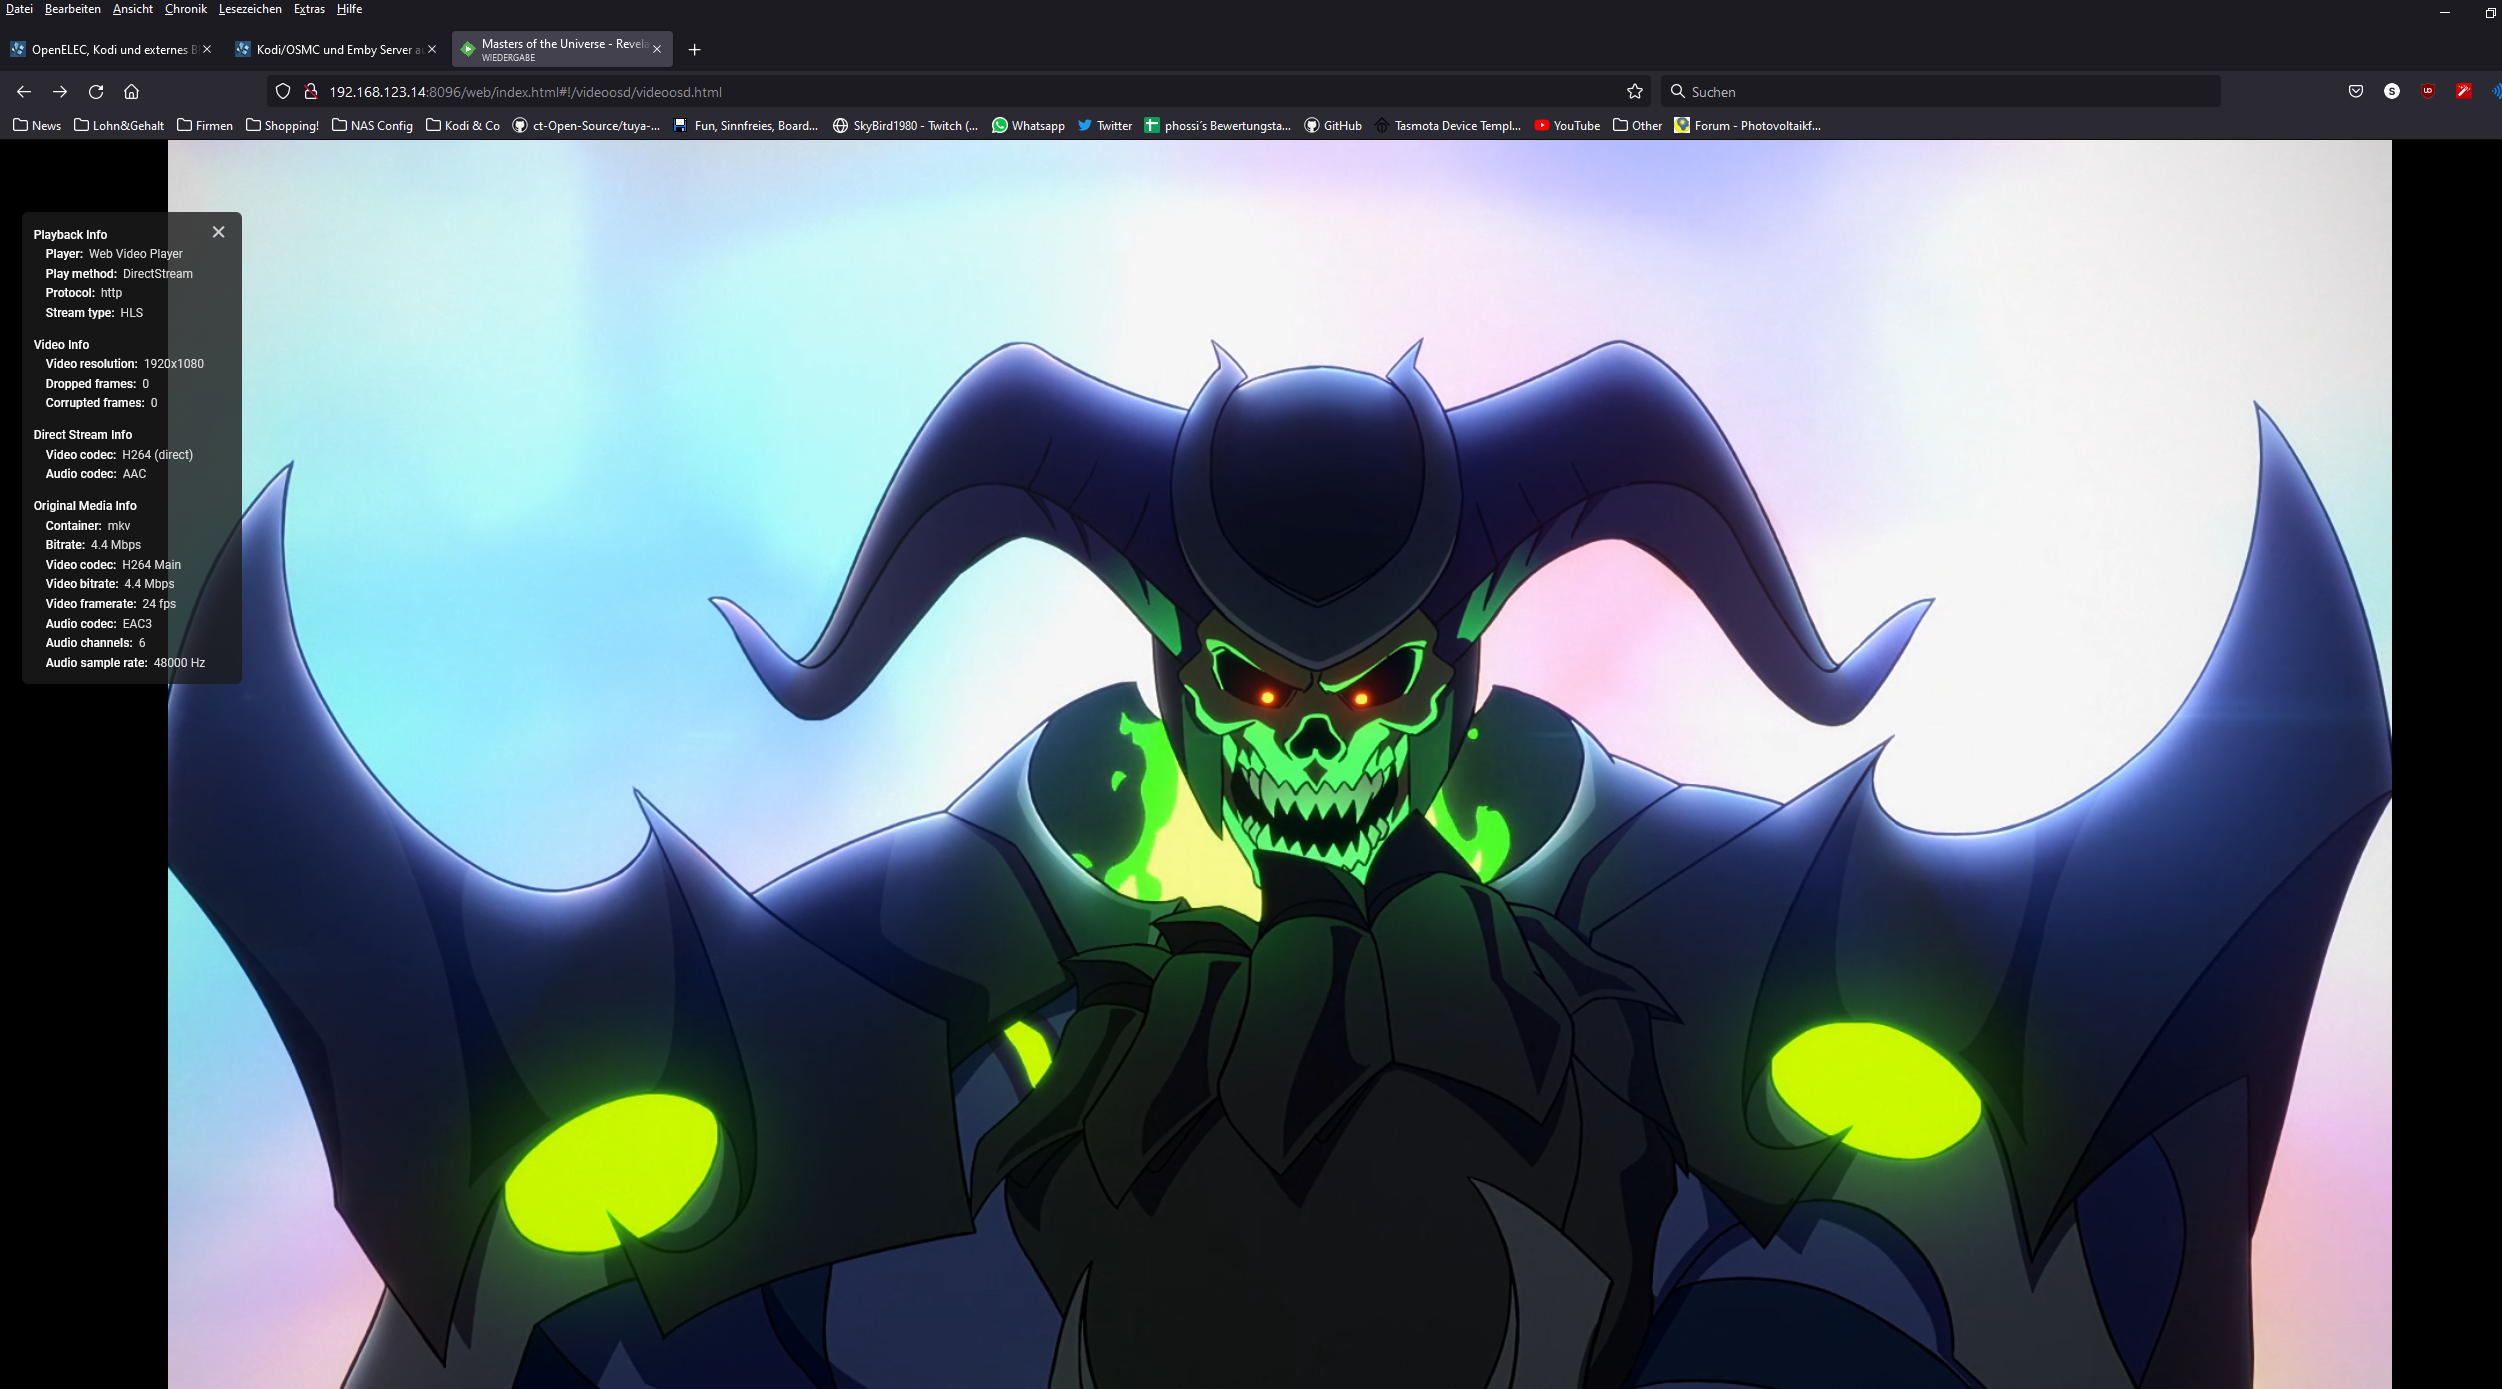Open the Kodi & Co bookmarks folder
This screenshot has height=1389, width=2502.
(463, 126)
